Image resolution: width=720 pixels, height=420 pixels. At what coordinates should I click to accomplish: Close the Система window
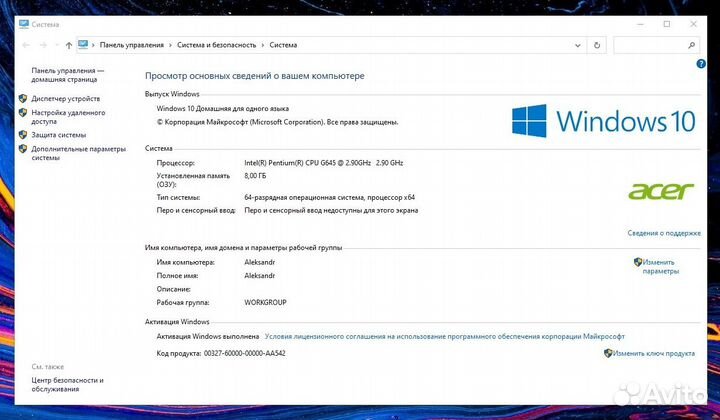(x=693, y=24)
